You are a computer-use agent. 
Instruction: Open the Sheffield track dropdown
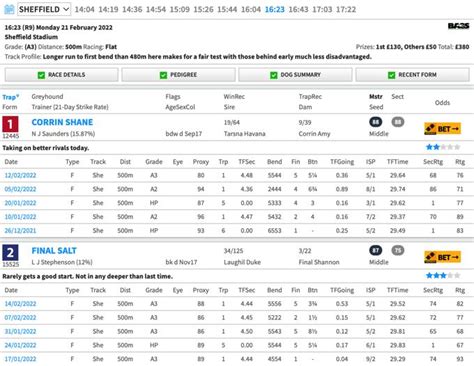coord(44,9)
